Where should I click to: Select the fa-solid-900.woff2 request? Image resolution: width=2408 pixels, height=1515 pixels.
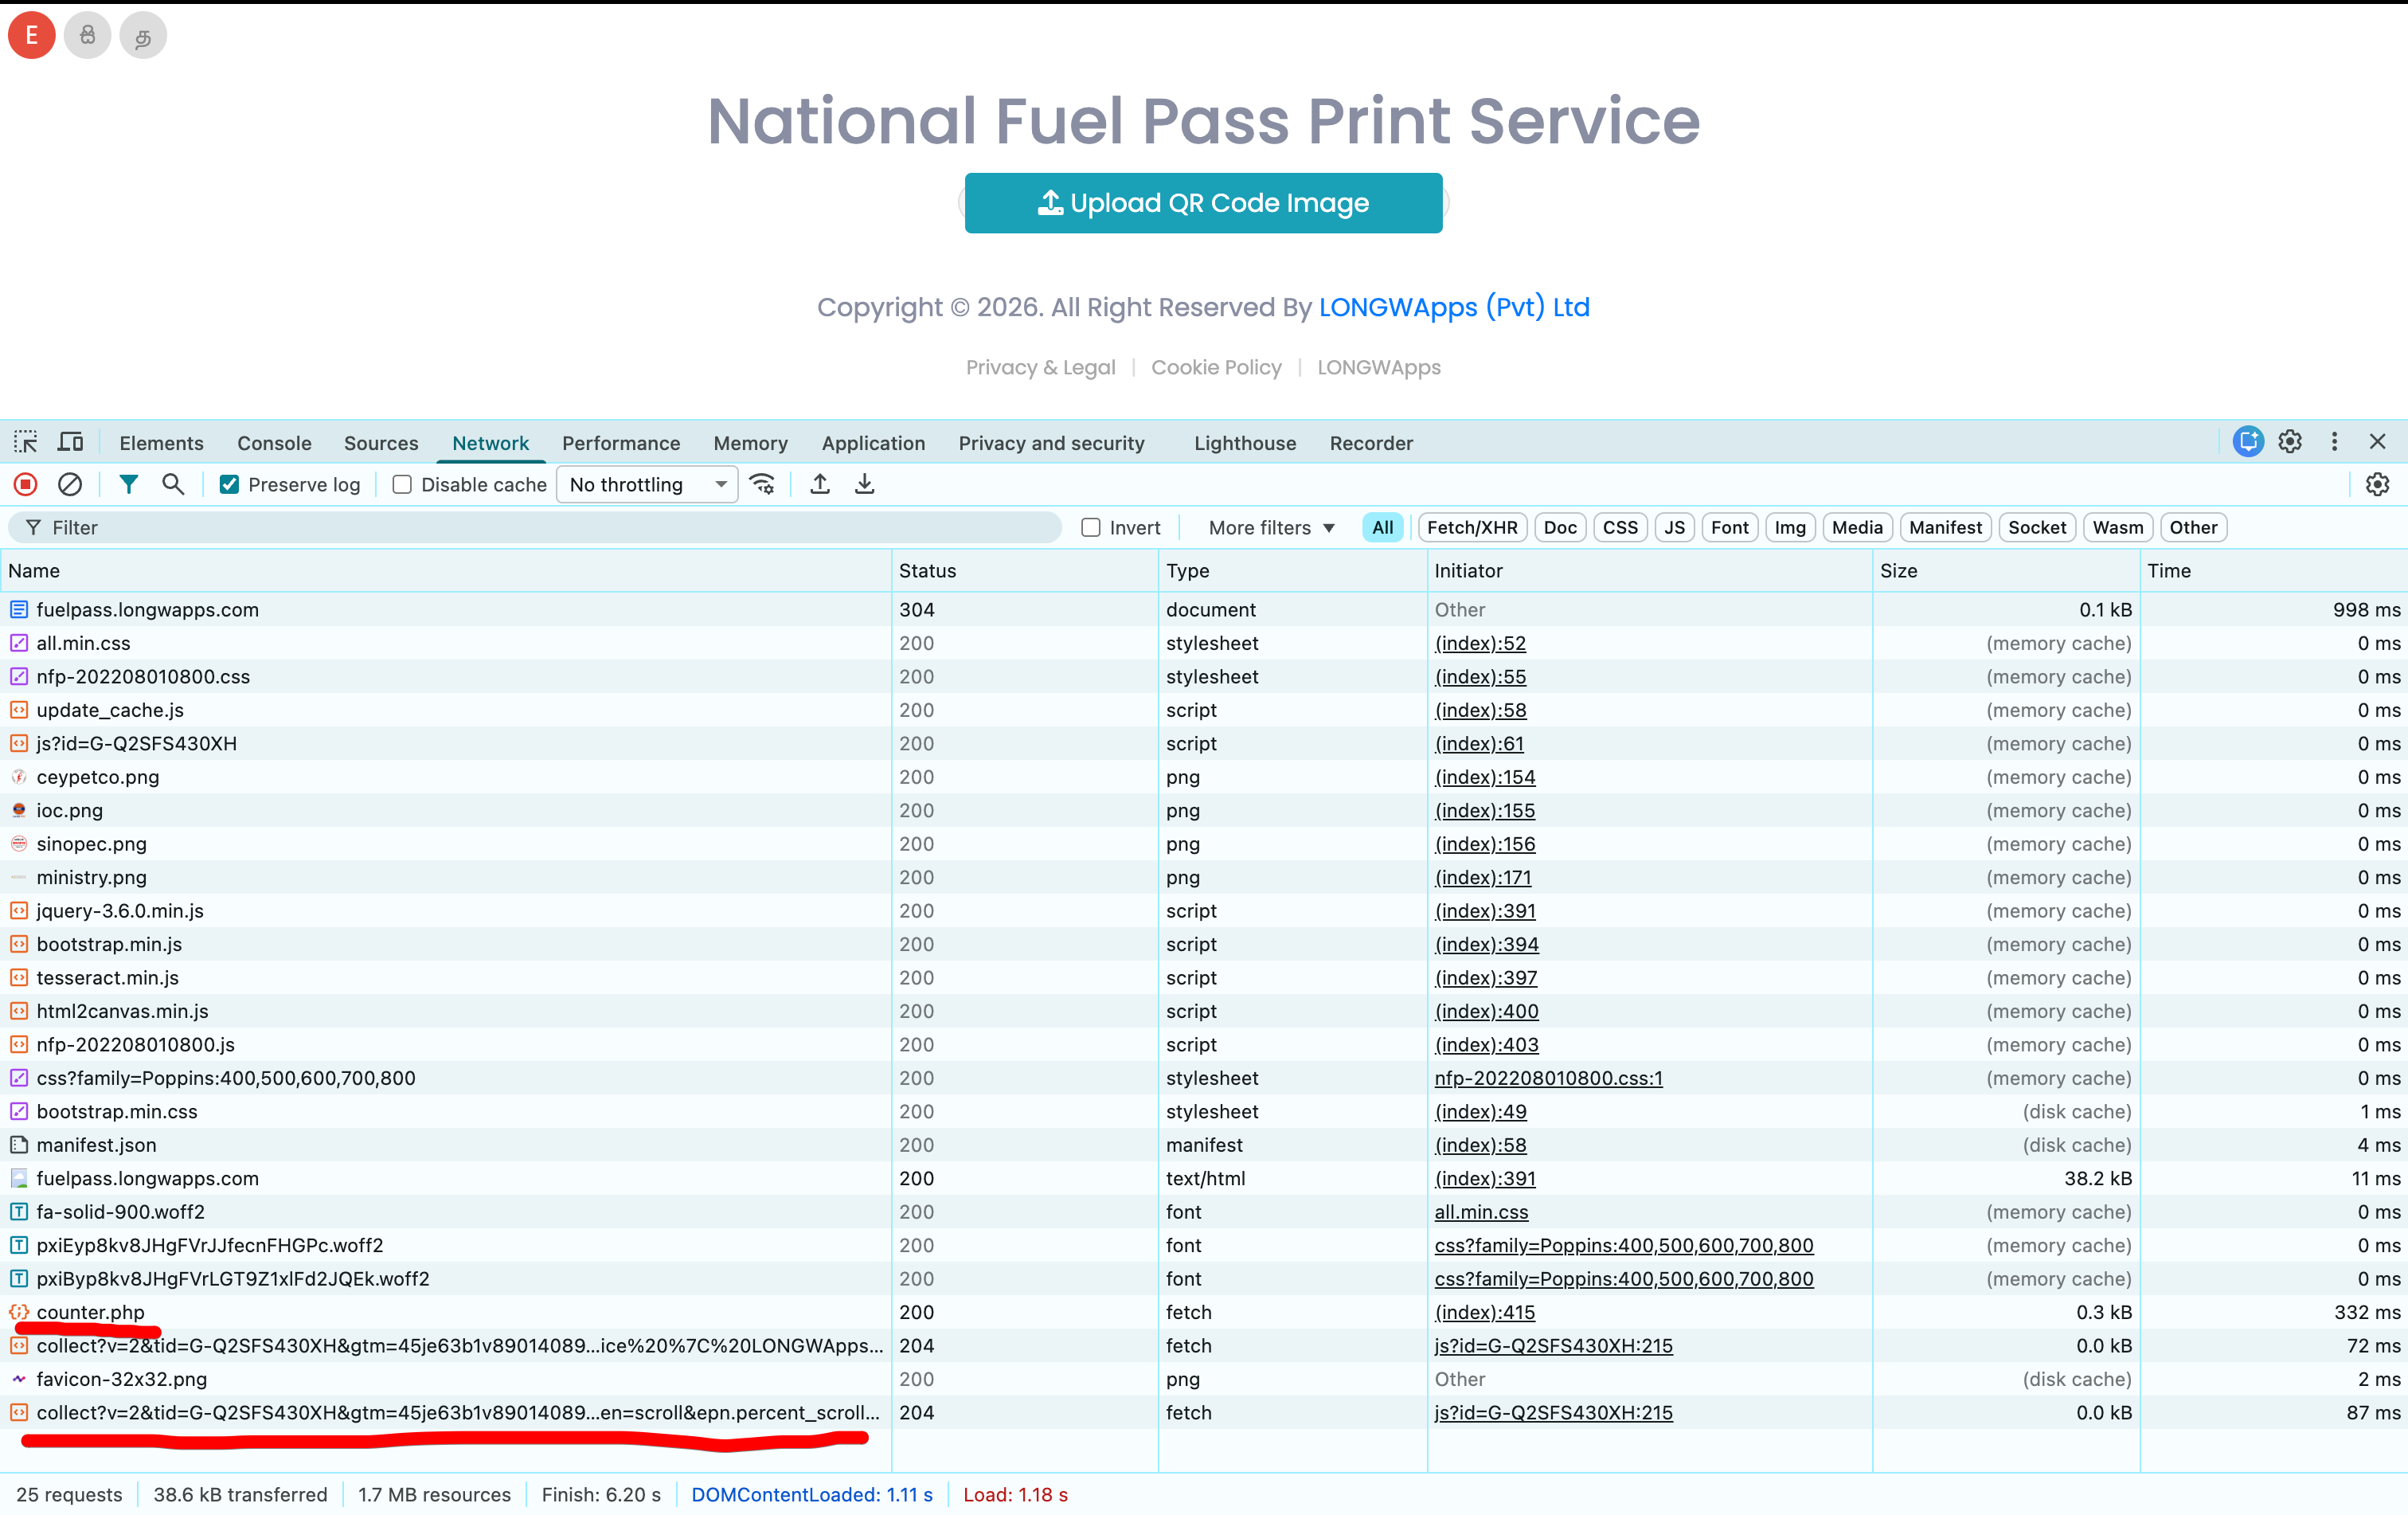pyautogui.click(x=1204, y=1211)
